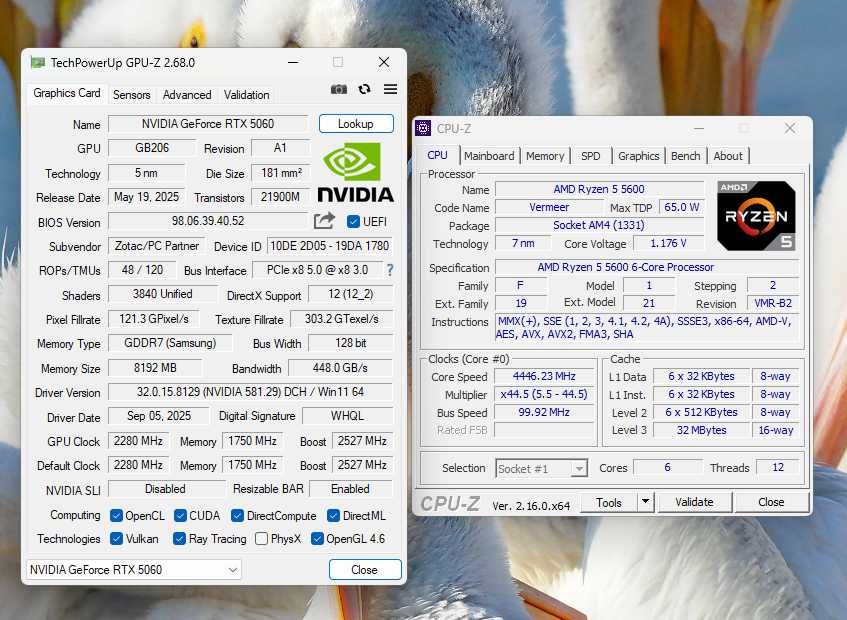The height and width of the screenshot is (620, 847).
Task: Toggle the Ray Tracing checkbox
Action: 179,538
